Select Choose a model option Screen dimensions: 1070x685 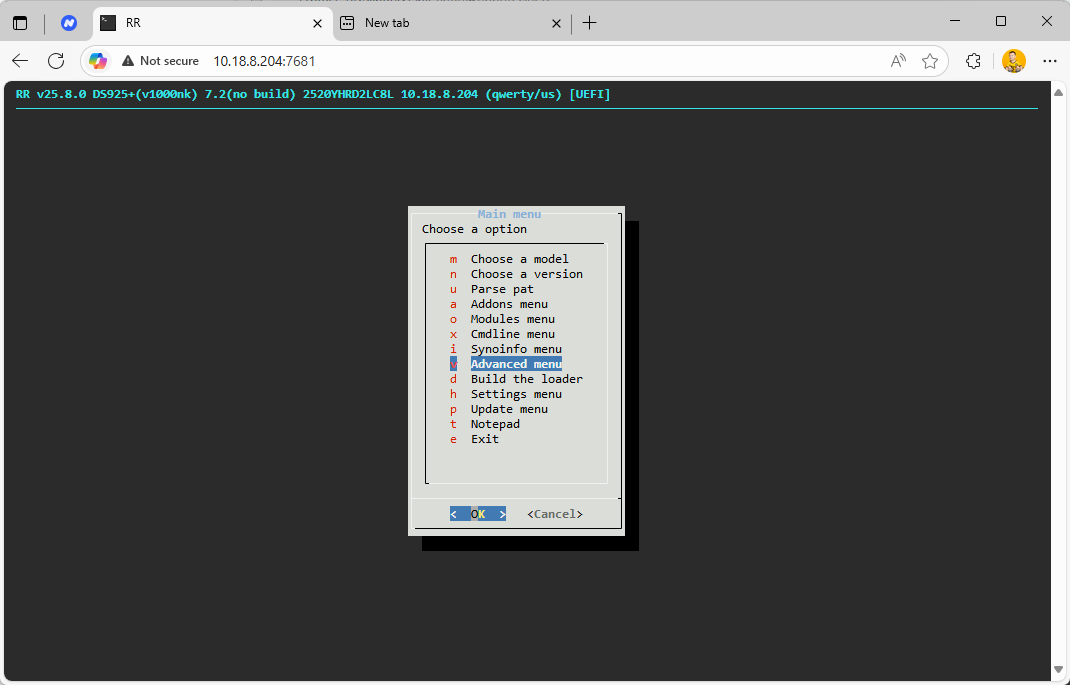coord(519,259)
